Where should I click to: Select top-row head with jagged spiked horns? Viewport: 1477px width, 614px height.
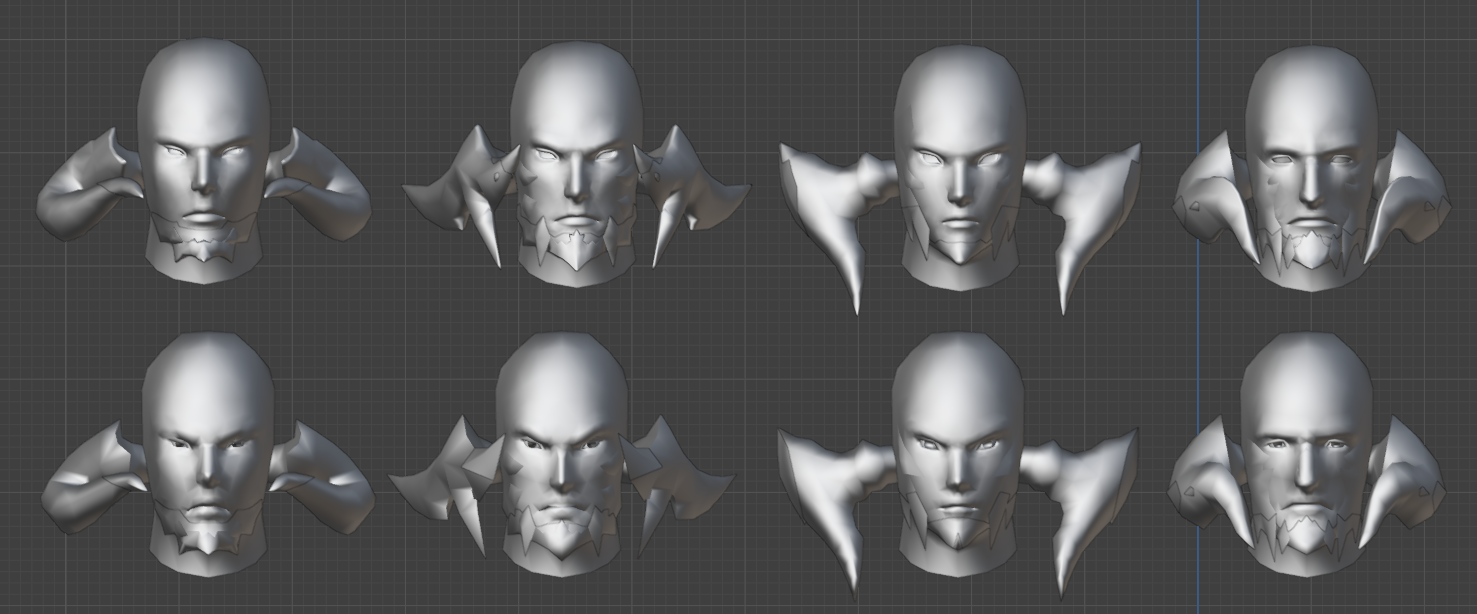pos(576,164)
